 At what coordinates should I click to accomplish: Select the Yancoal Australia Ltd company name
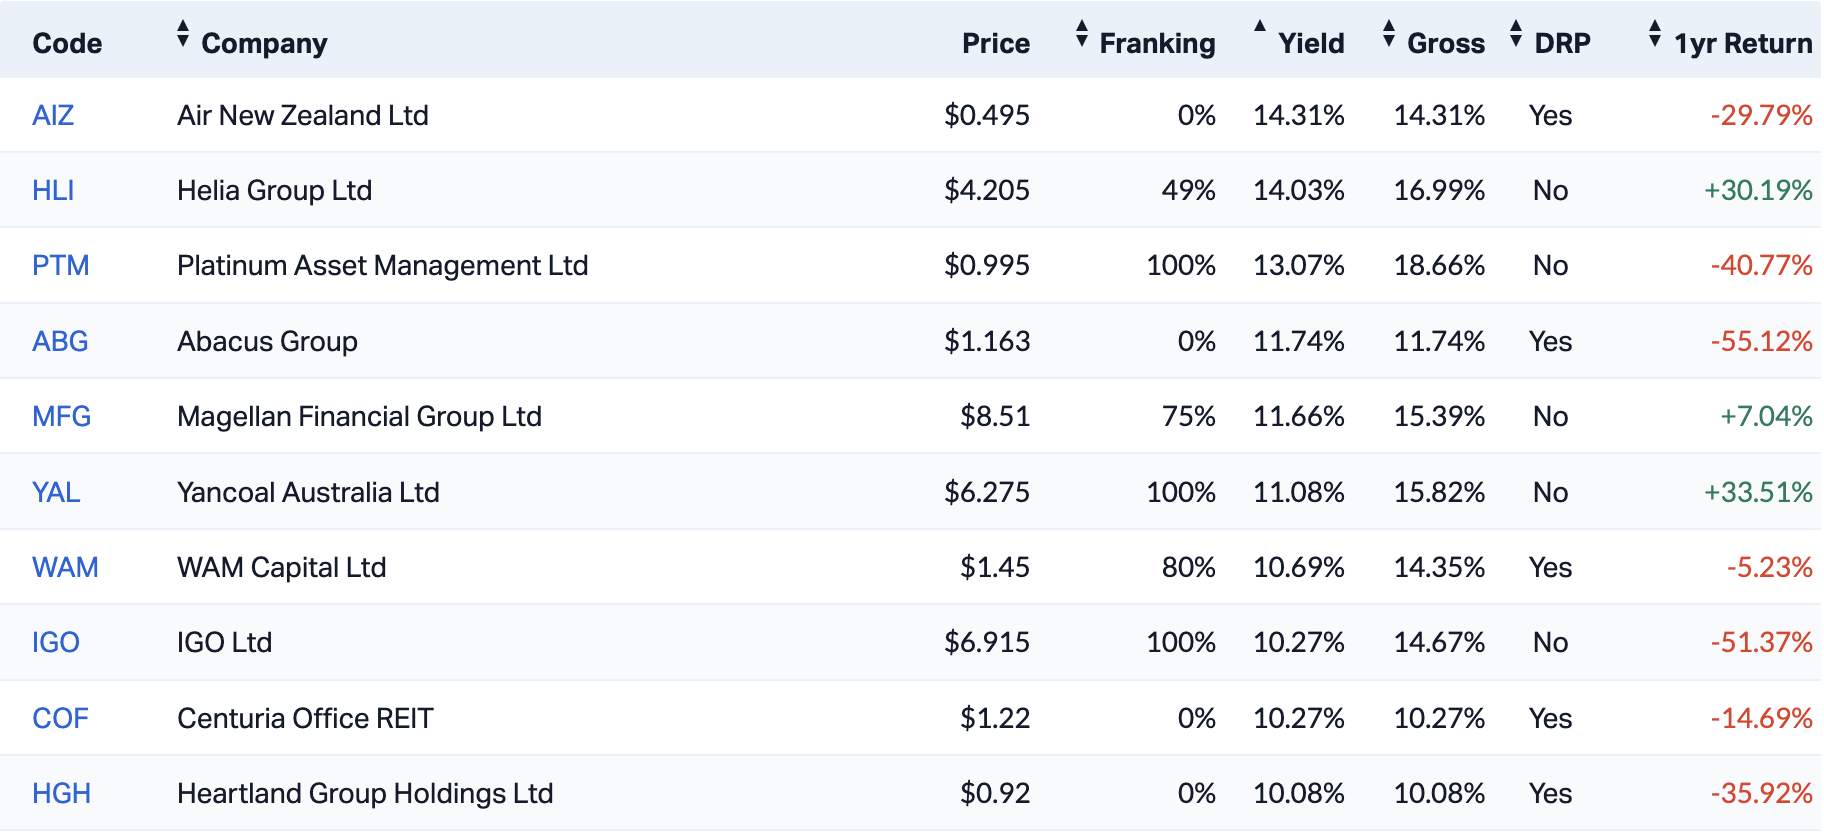coord(308,492)
